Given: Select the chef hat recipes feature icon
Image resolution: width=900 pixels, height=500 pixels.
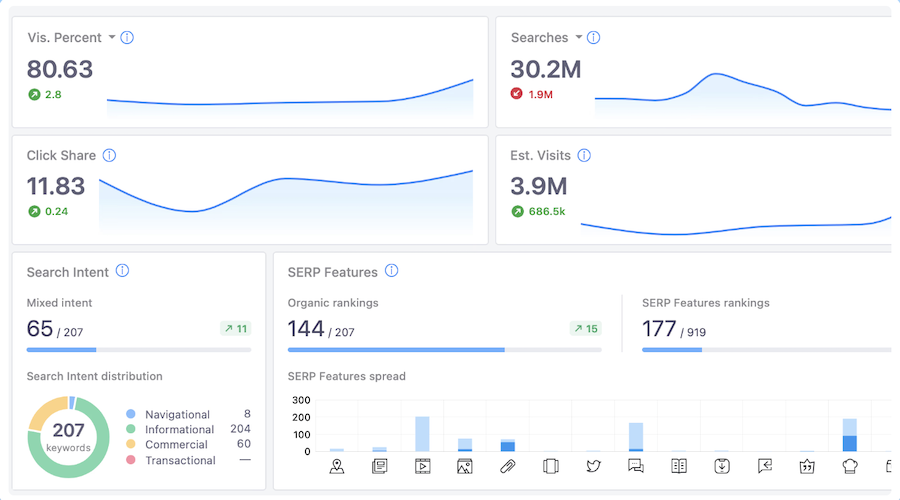Looking at the screenshot, I should 850,466.
